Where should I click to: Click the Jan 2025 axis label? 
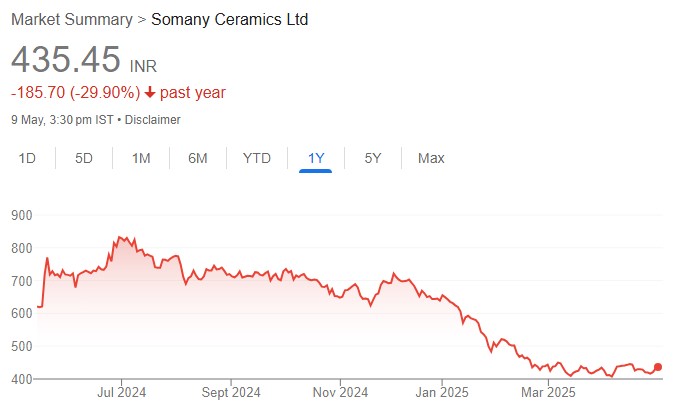tap(441, 392)
